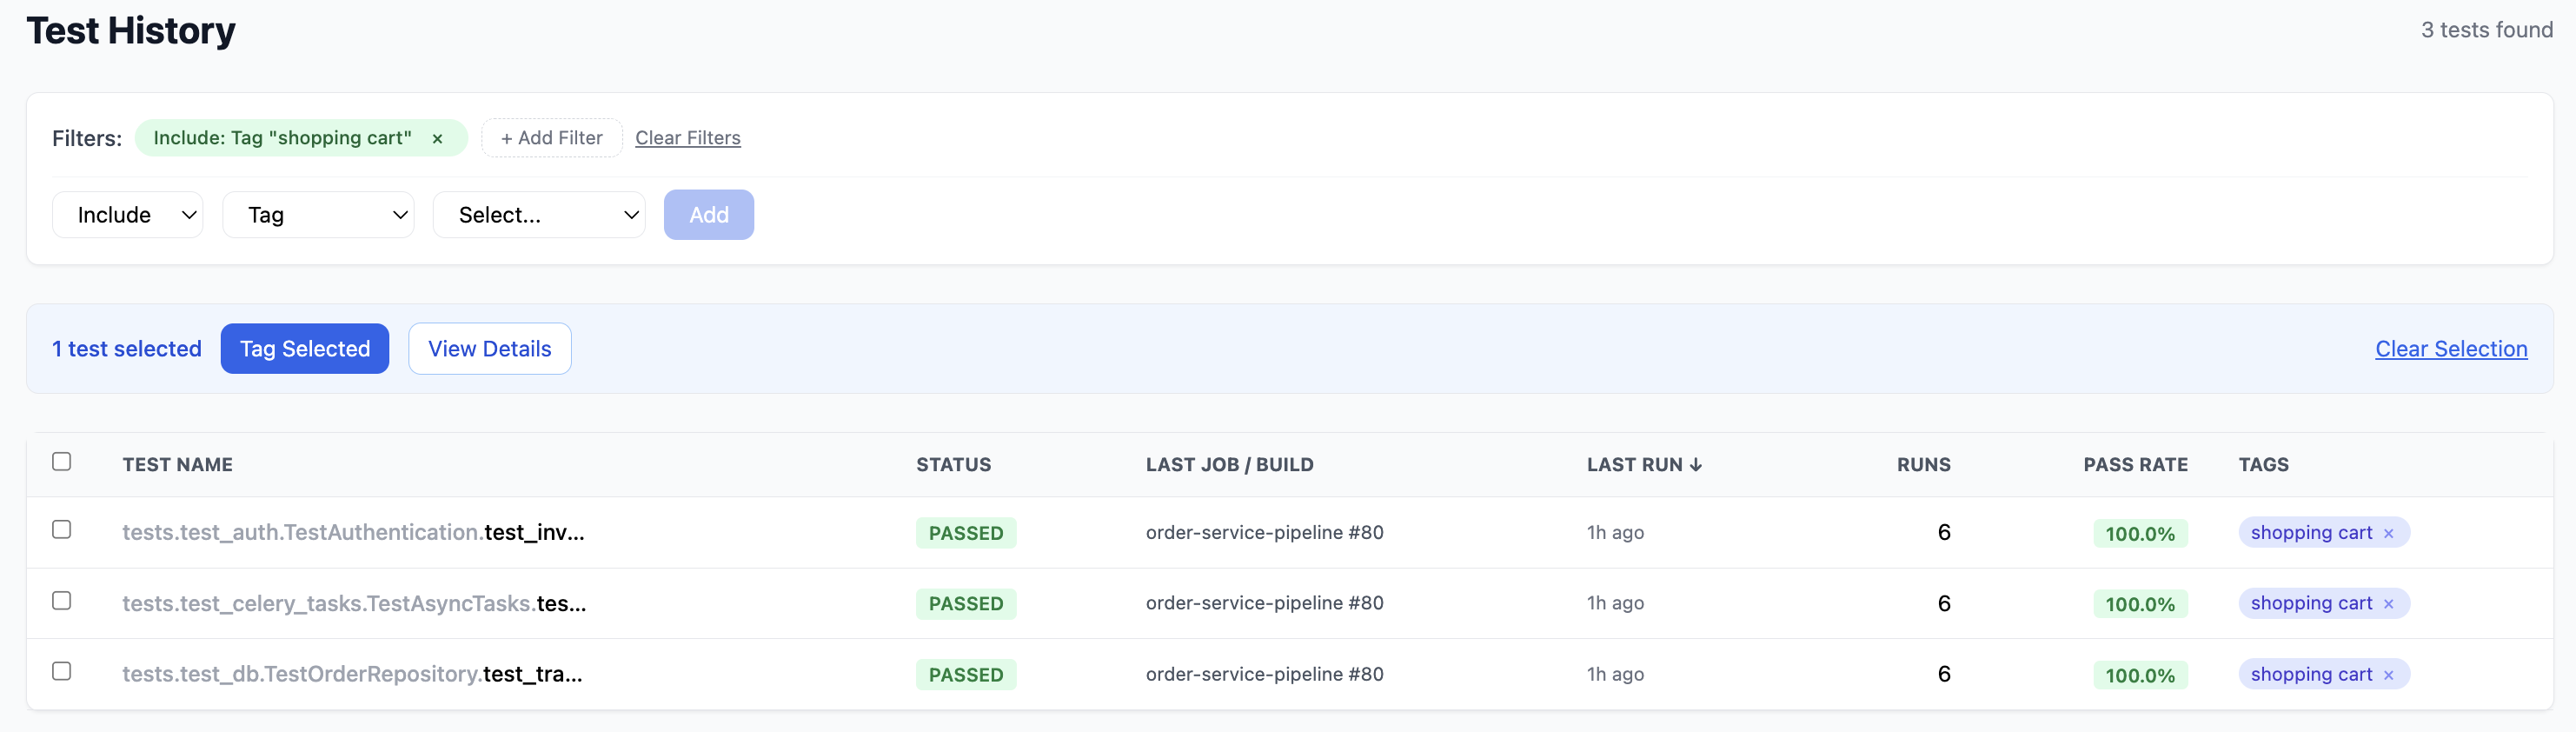Open the Include filter mode dropdown

[x=128, y=215]
